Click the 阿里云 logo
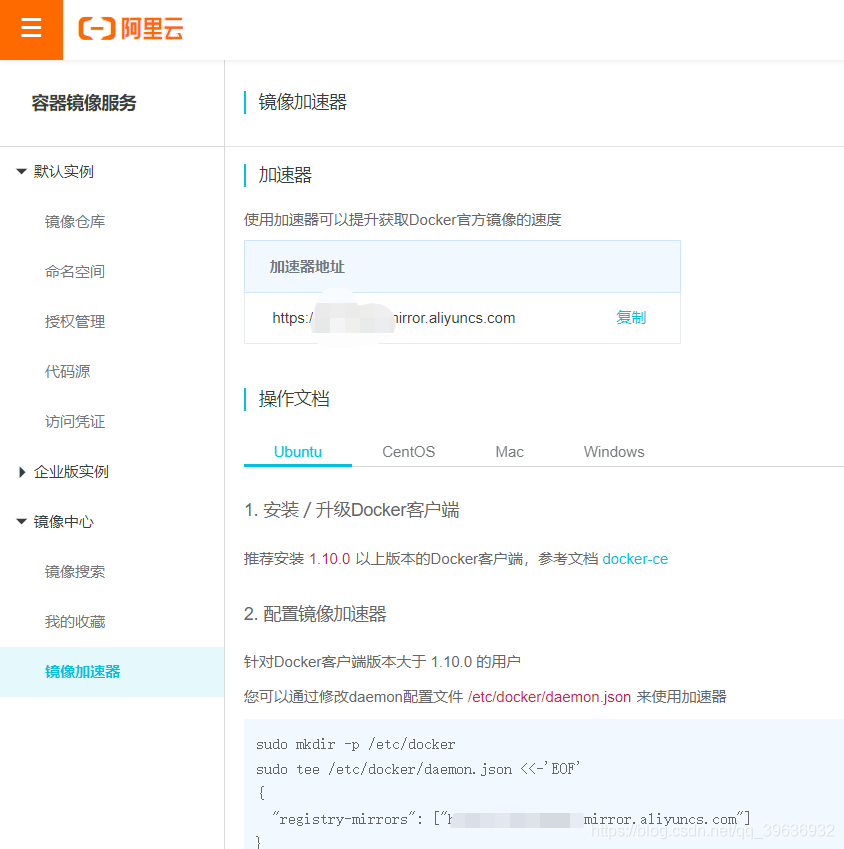The image size is (844, 849). 130,29
